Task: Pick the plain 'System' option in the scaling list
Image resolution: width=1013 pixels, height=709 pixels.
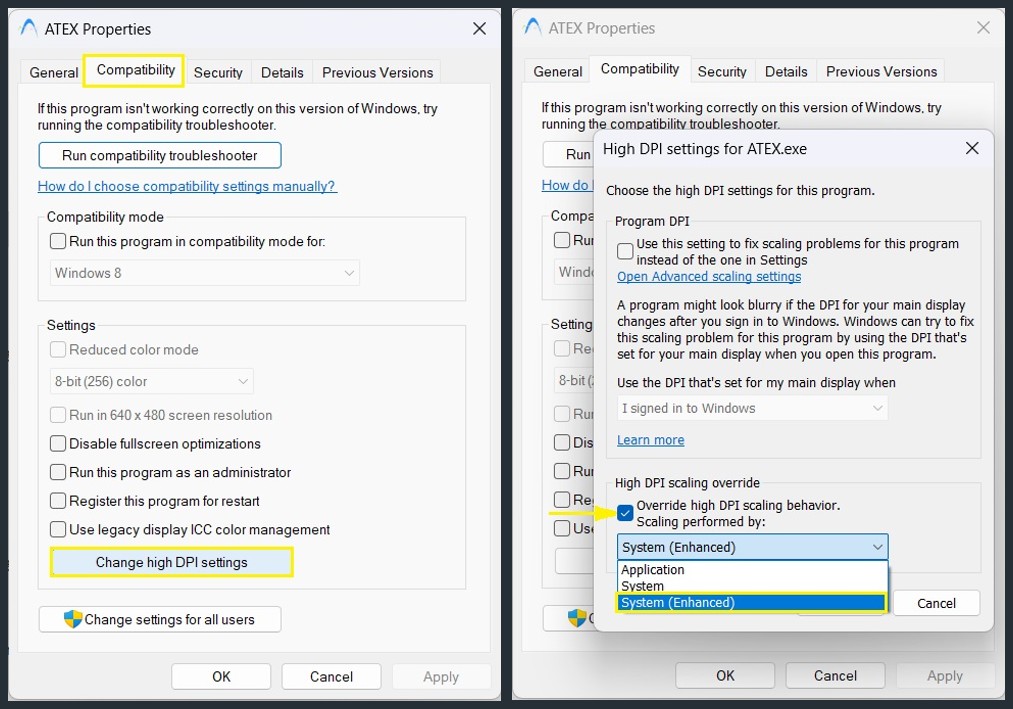Action: (x=752, y=586)
